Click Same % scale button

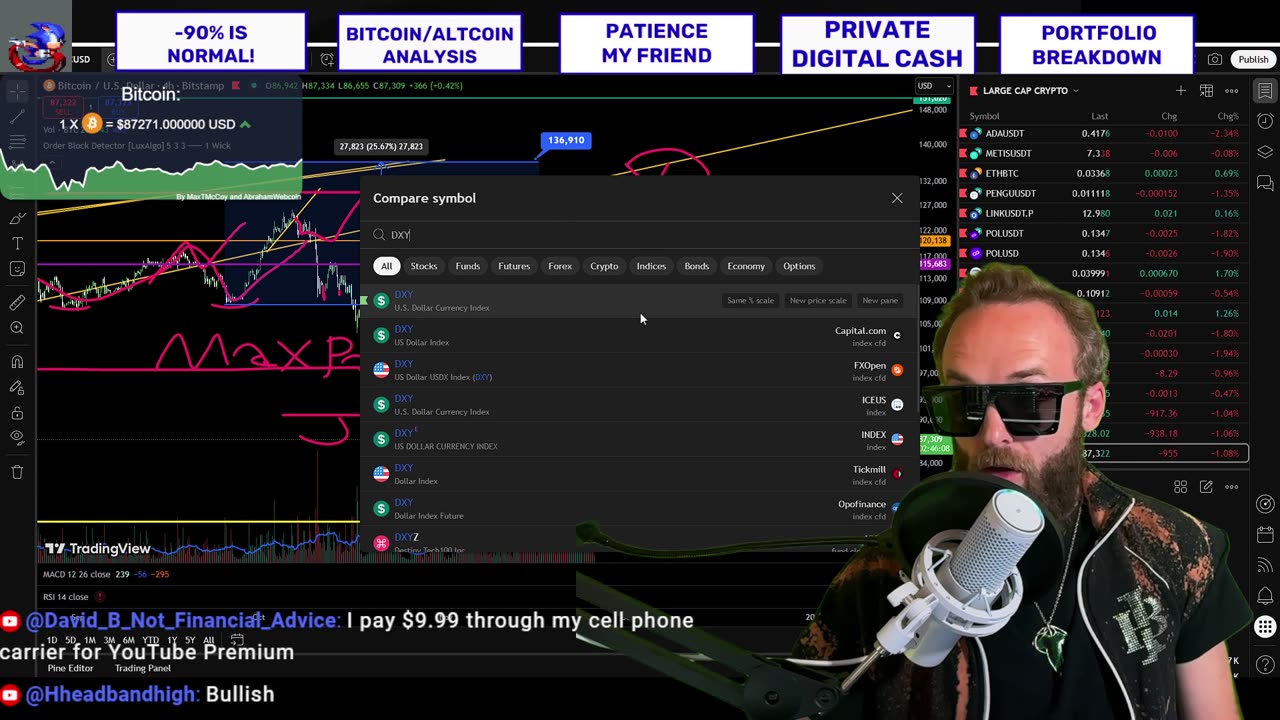pos(750,301)
